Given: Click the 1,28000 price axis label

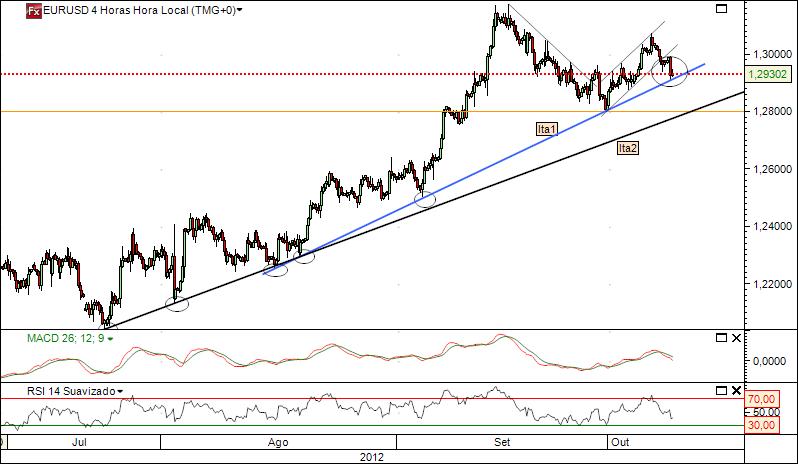Looking at the screenshot, I should 773,111.
